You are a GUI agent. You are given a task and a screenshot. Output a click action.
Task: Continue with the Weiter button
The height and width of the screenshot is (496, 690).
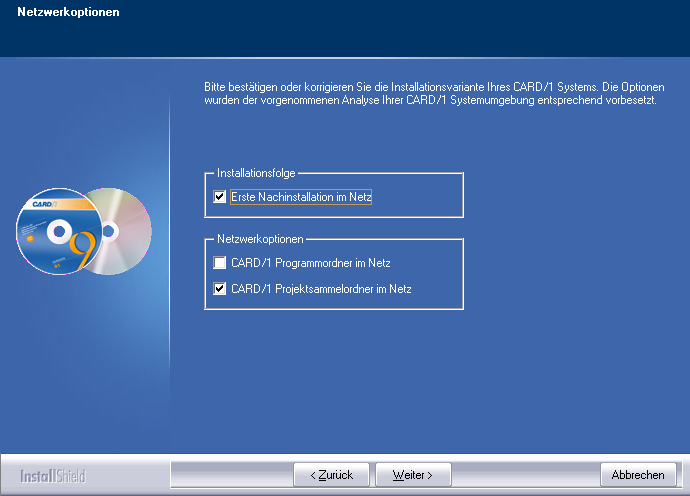coord(413,475)
